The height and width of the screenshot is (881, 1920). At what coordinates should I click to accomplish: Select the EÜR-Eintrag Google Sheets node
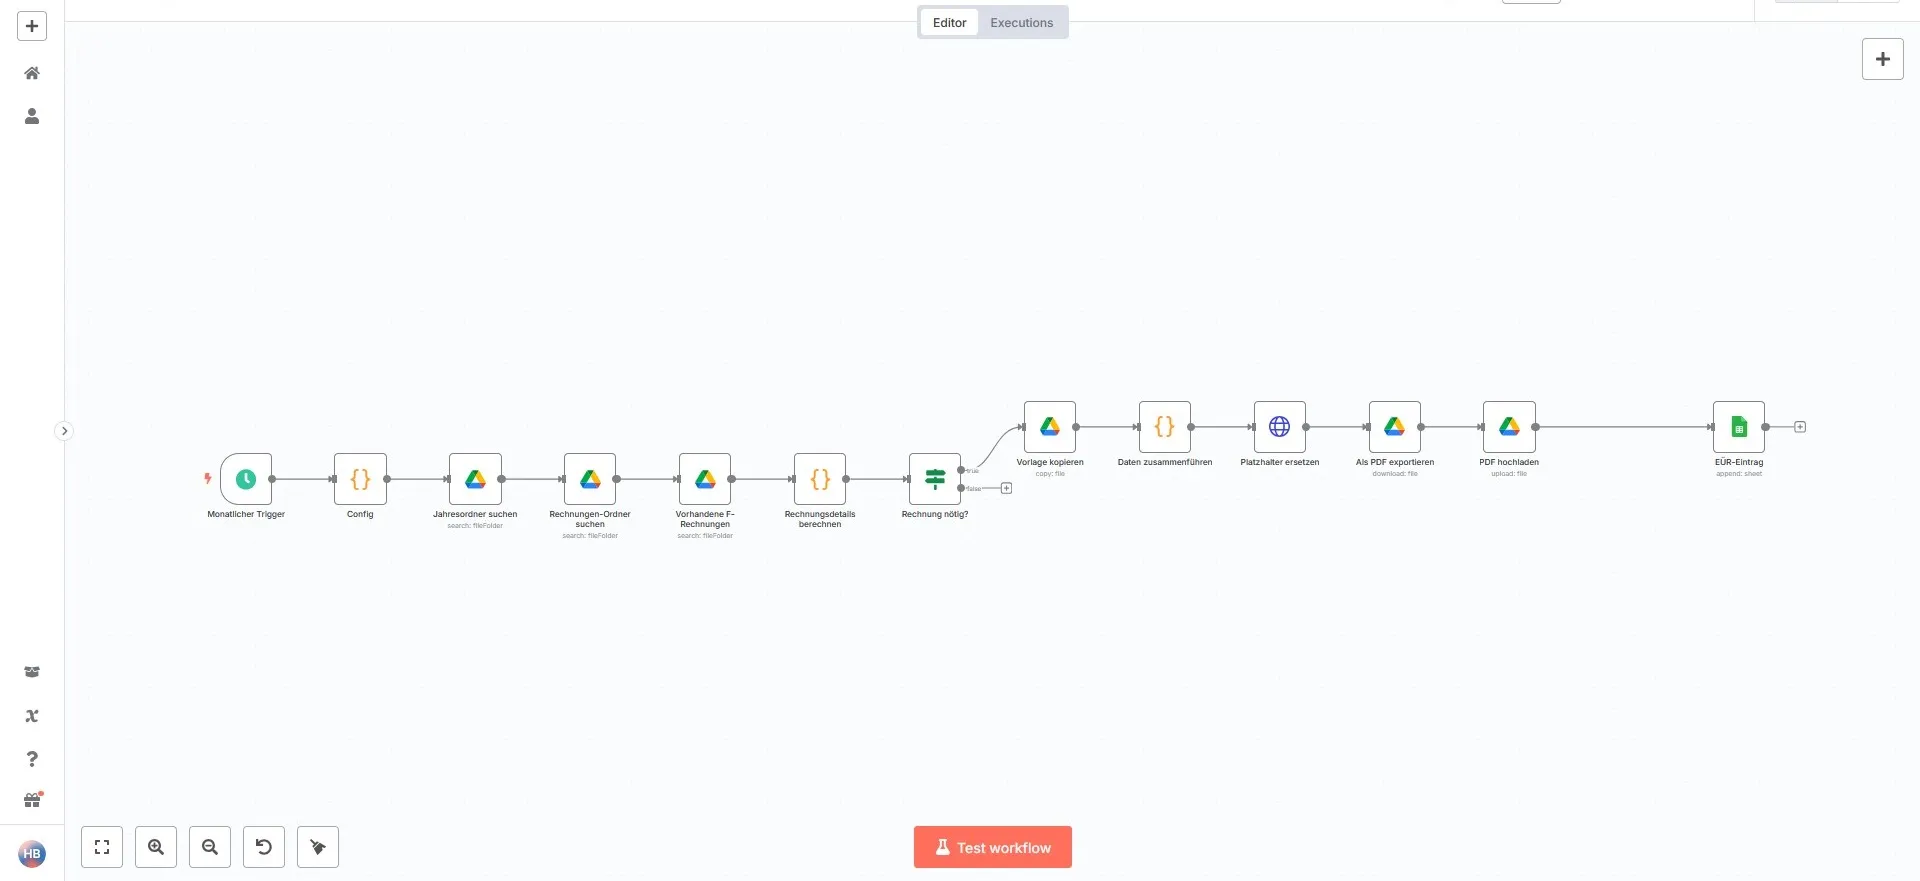pyautogui.click(x=1739, y=427)
